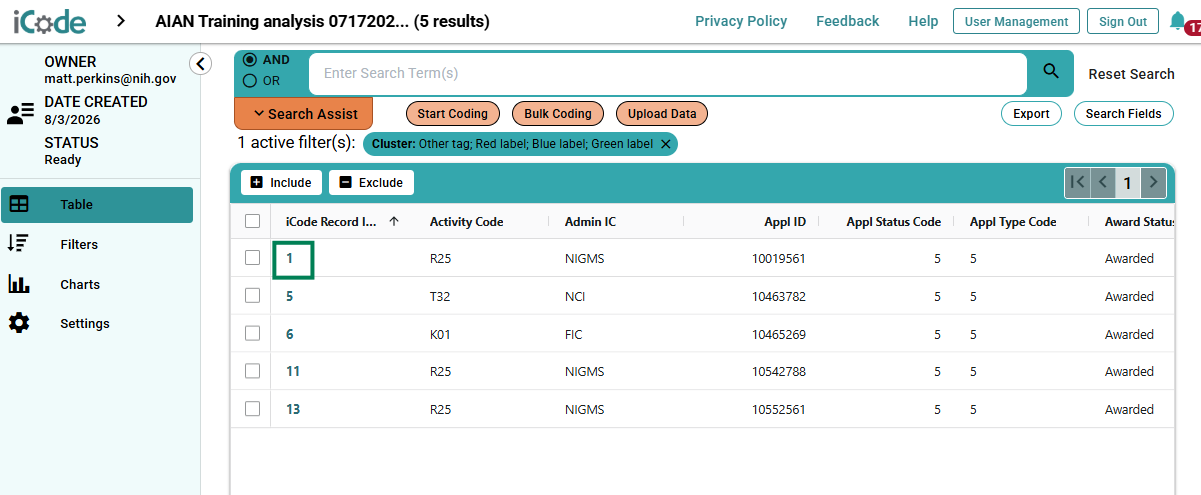Go to next results page
The height and width of the screenshot is (495, 1201).
tap(1153, 182)
